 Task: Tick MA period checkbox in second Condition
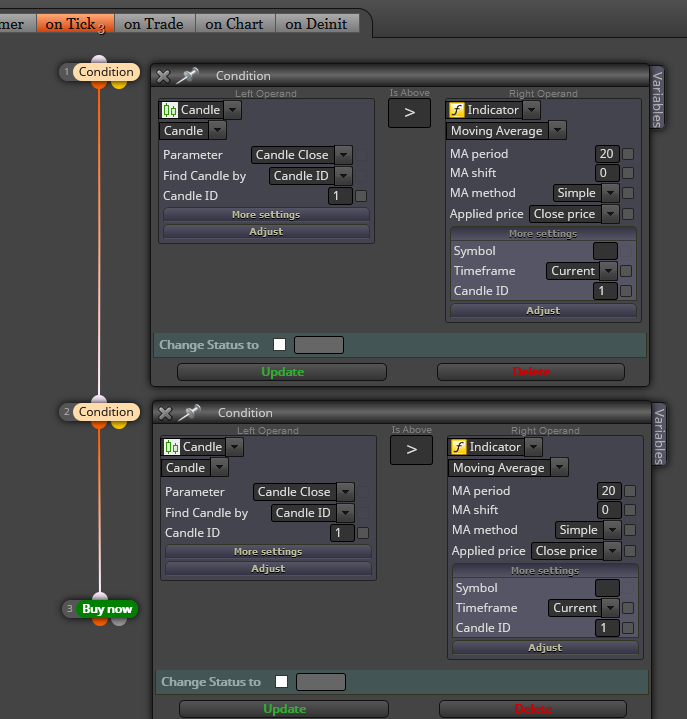coord(630,491)
